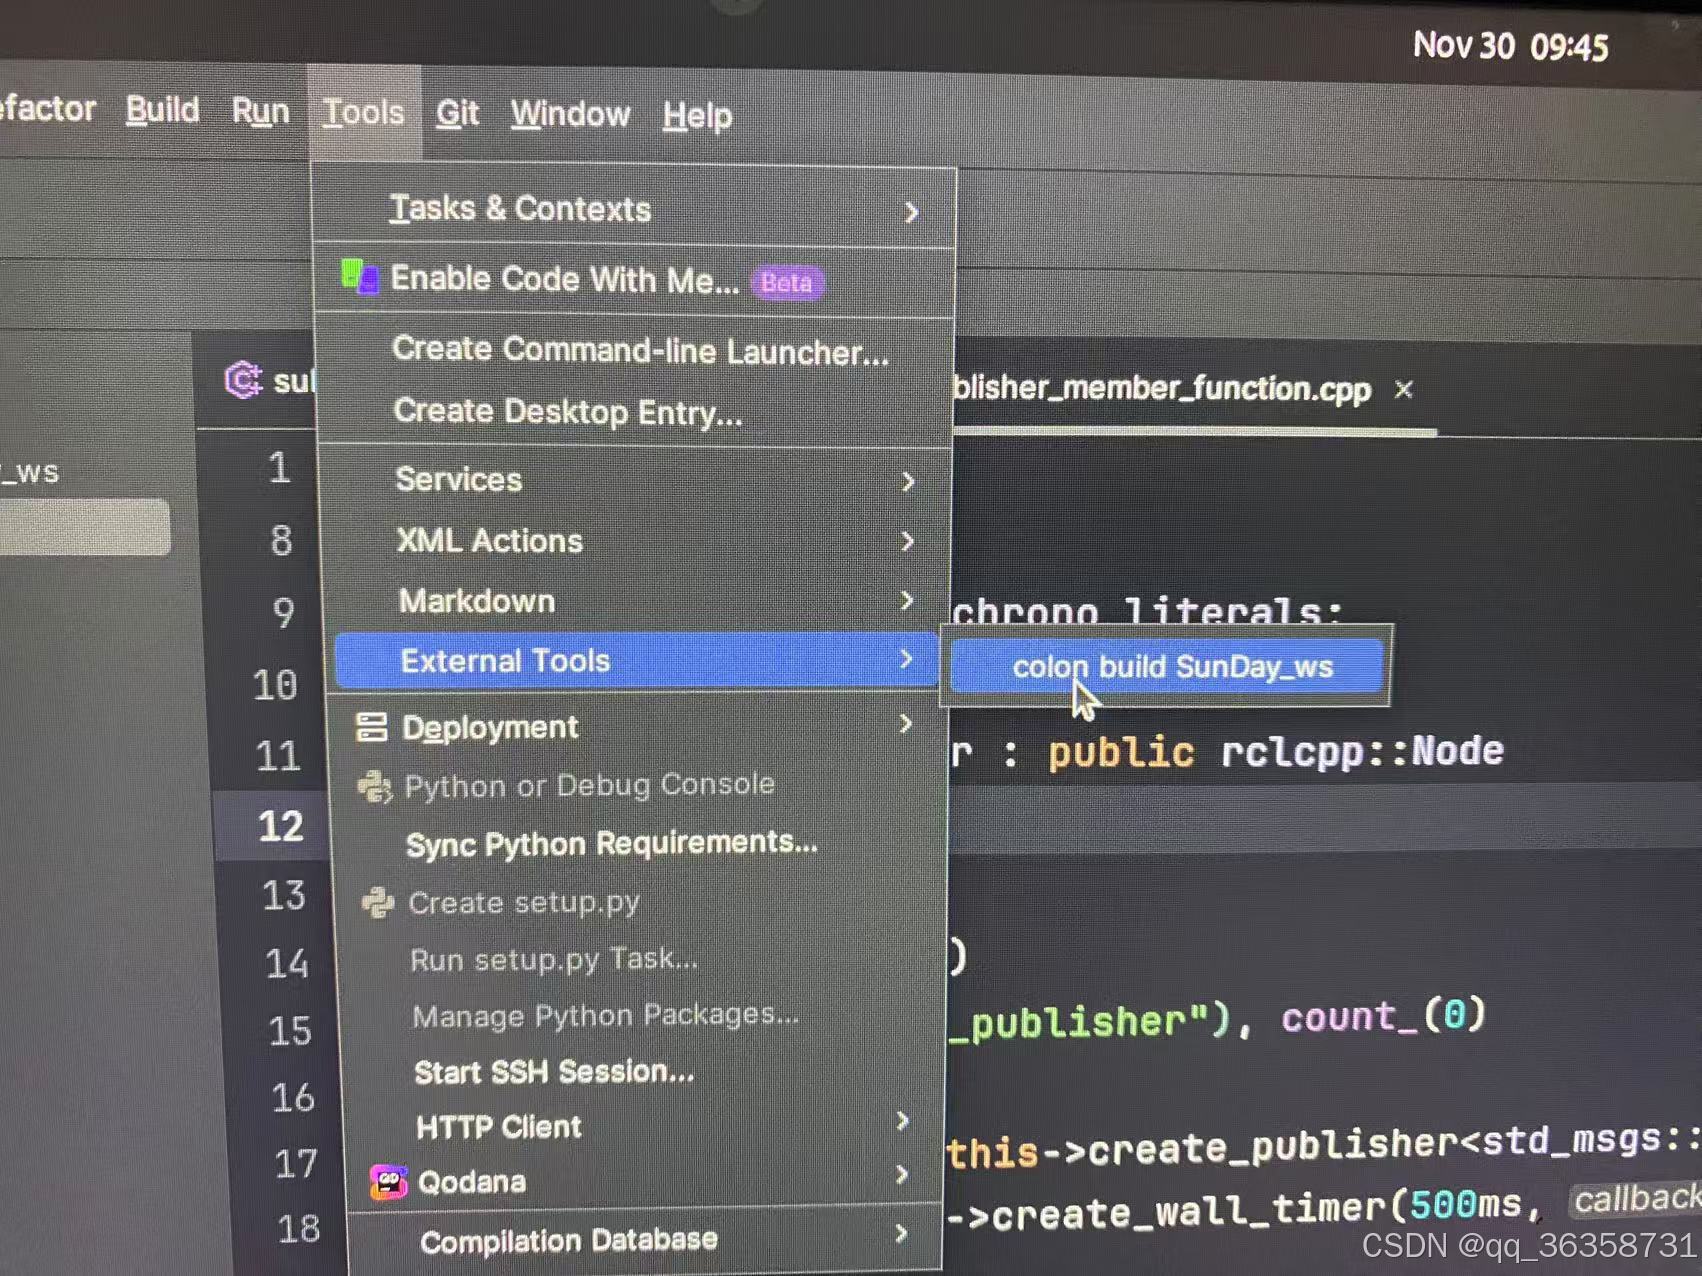This screenshot has height=1276, width=1702.
Task: Expand the Services submenu
Action: click(909, 481)
